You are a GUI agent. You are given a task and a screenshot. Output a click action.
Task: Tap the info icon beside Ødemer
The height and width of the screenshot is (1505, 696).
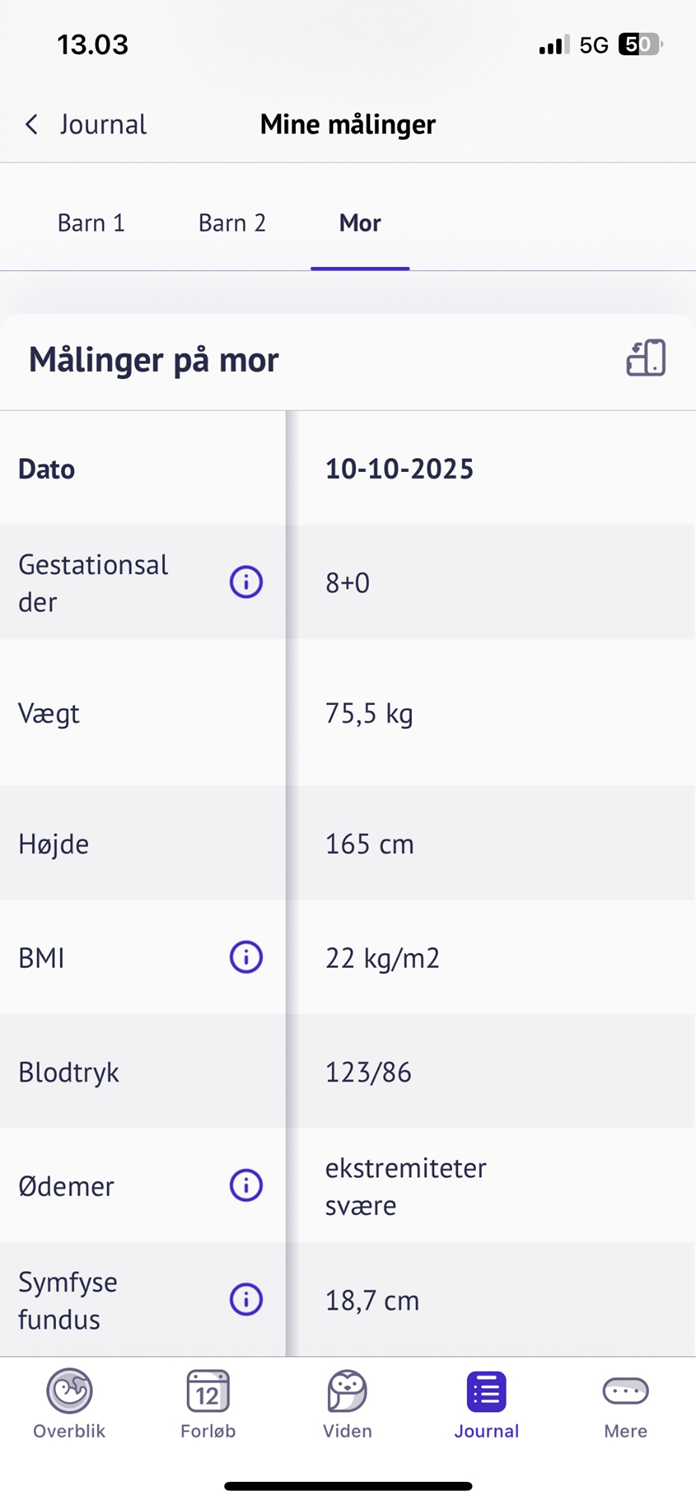246,1186
